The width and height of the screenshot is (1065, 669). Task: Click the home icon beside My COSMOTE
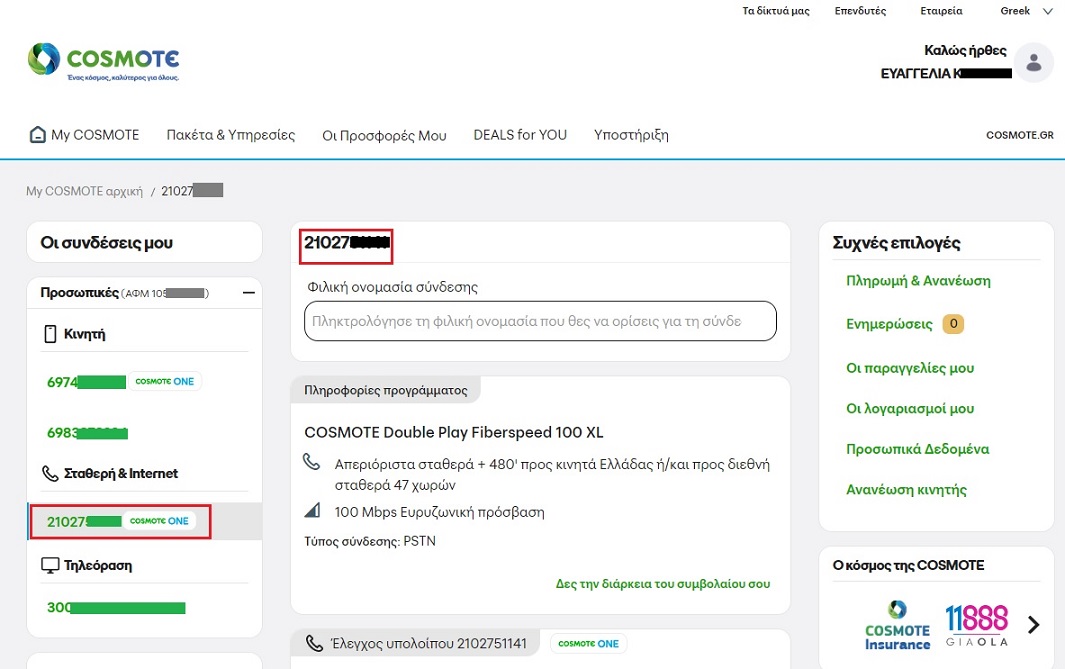pyautogui.click(x=38, y=135)
